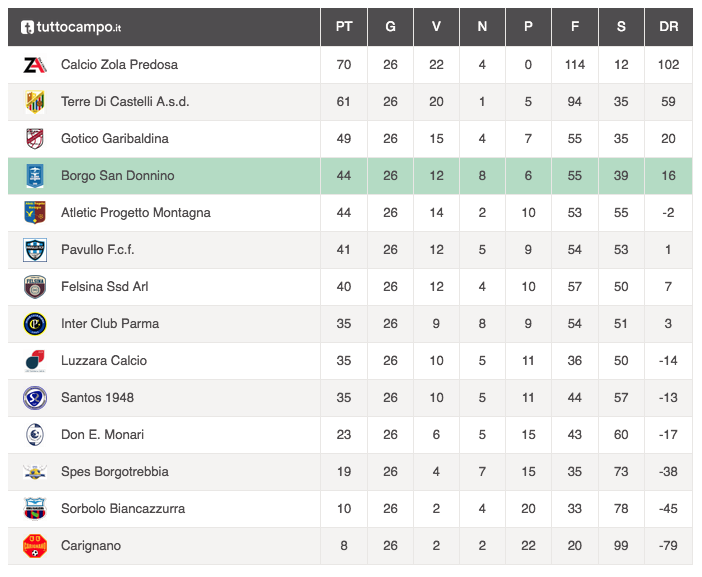Select the Don E. Monari team name

click(102, 435)
